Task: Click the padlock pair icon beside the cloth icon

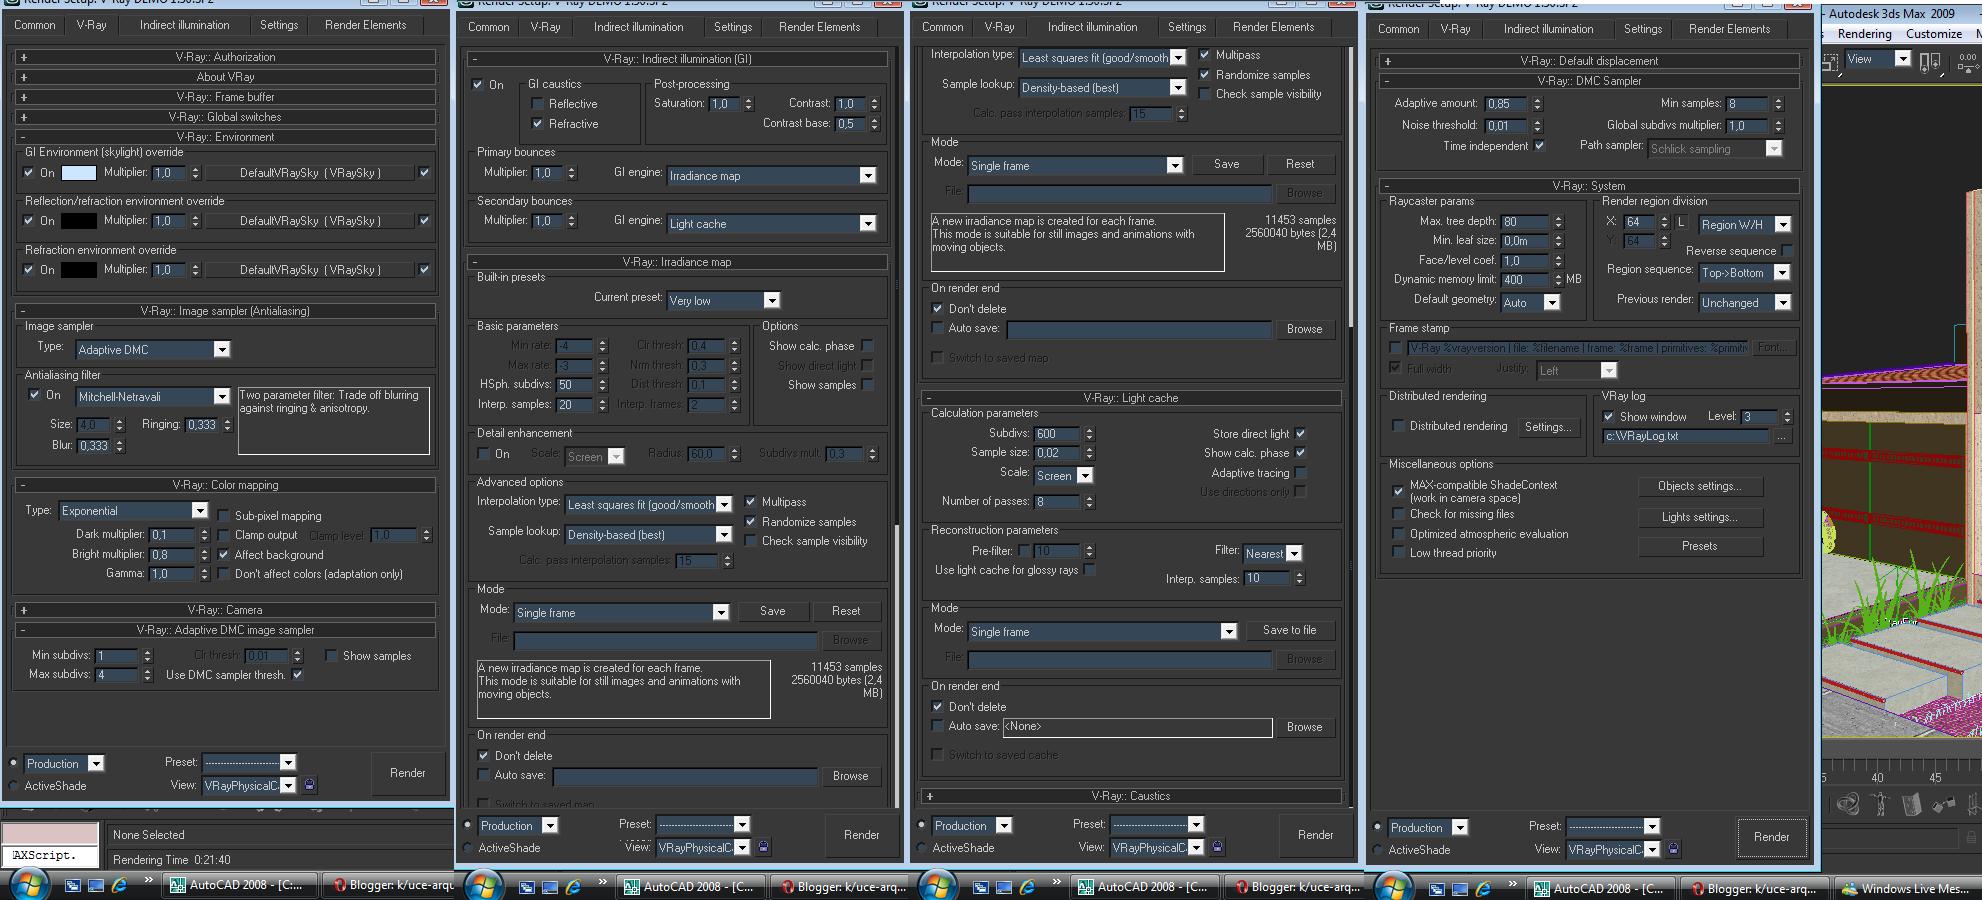Action: pos(1943,805)
